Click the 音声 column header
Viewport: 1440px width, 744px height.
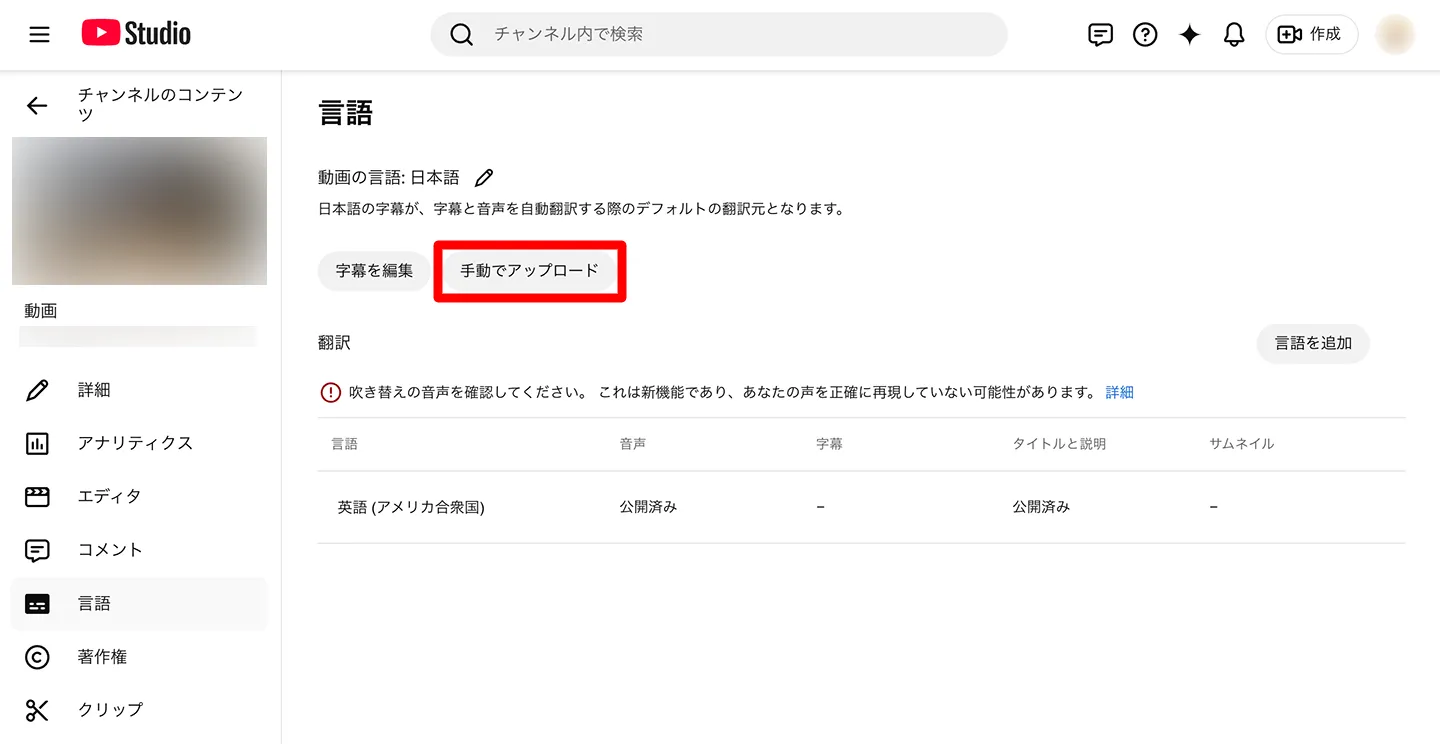[x=633, y=443]
